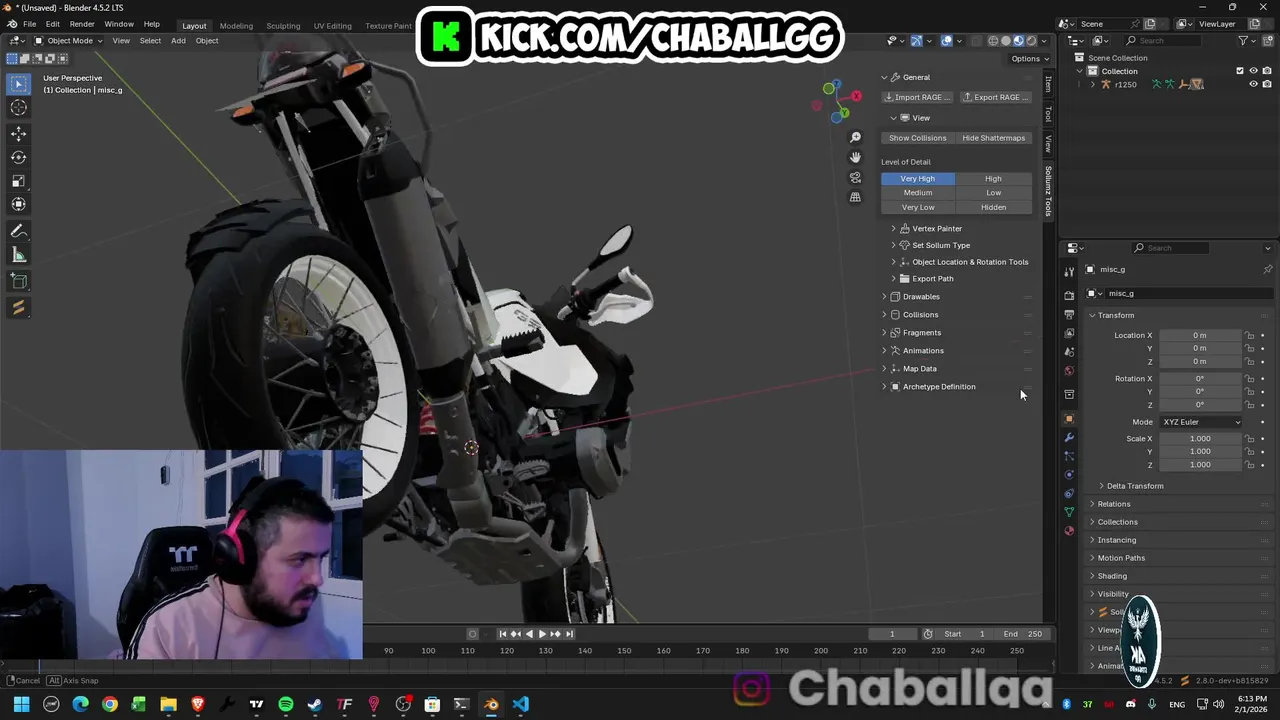The image size is (1280, 720).
Task: Click Show Collisions button
Action: click(x=918, y=138)
